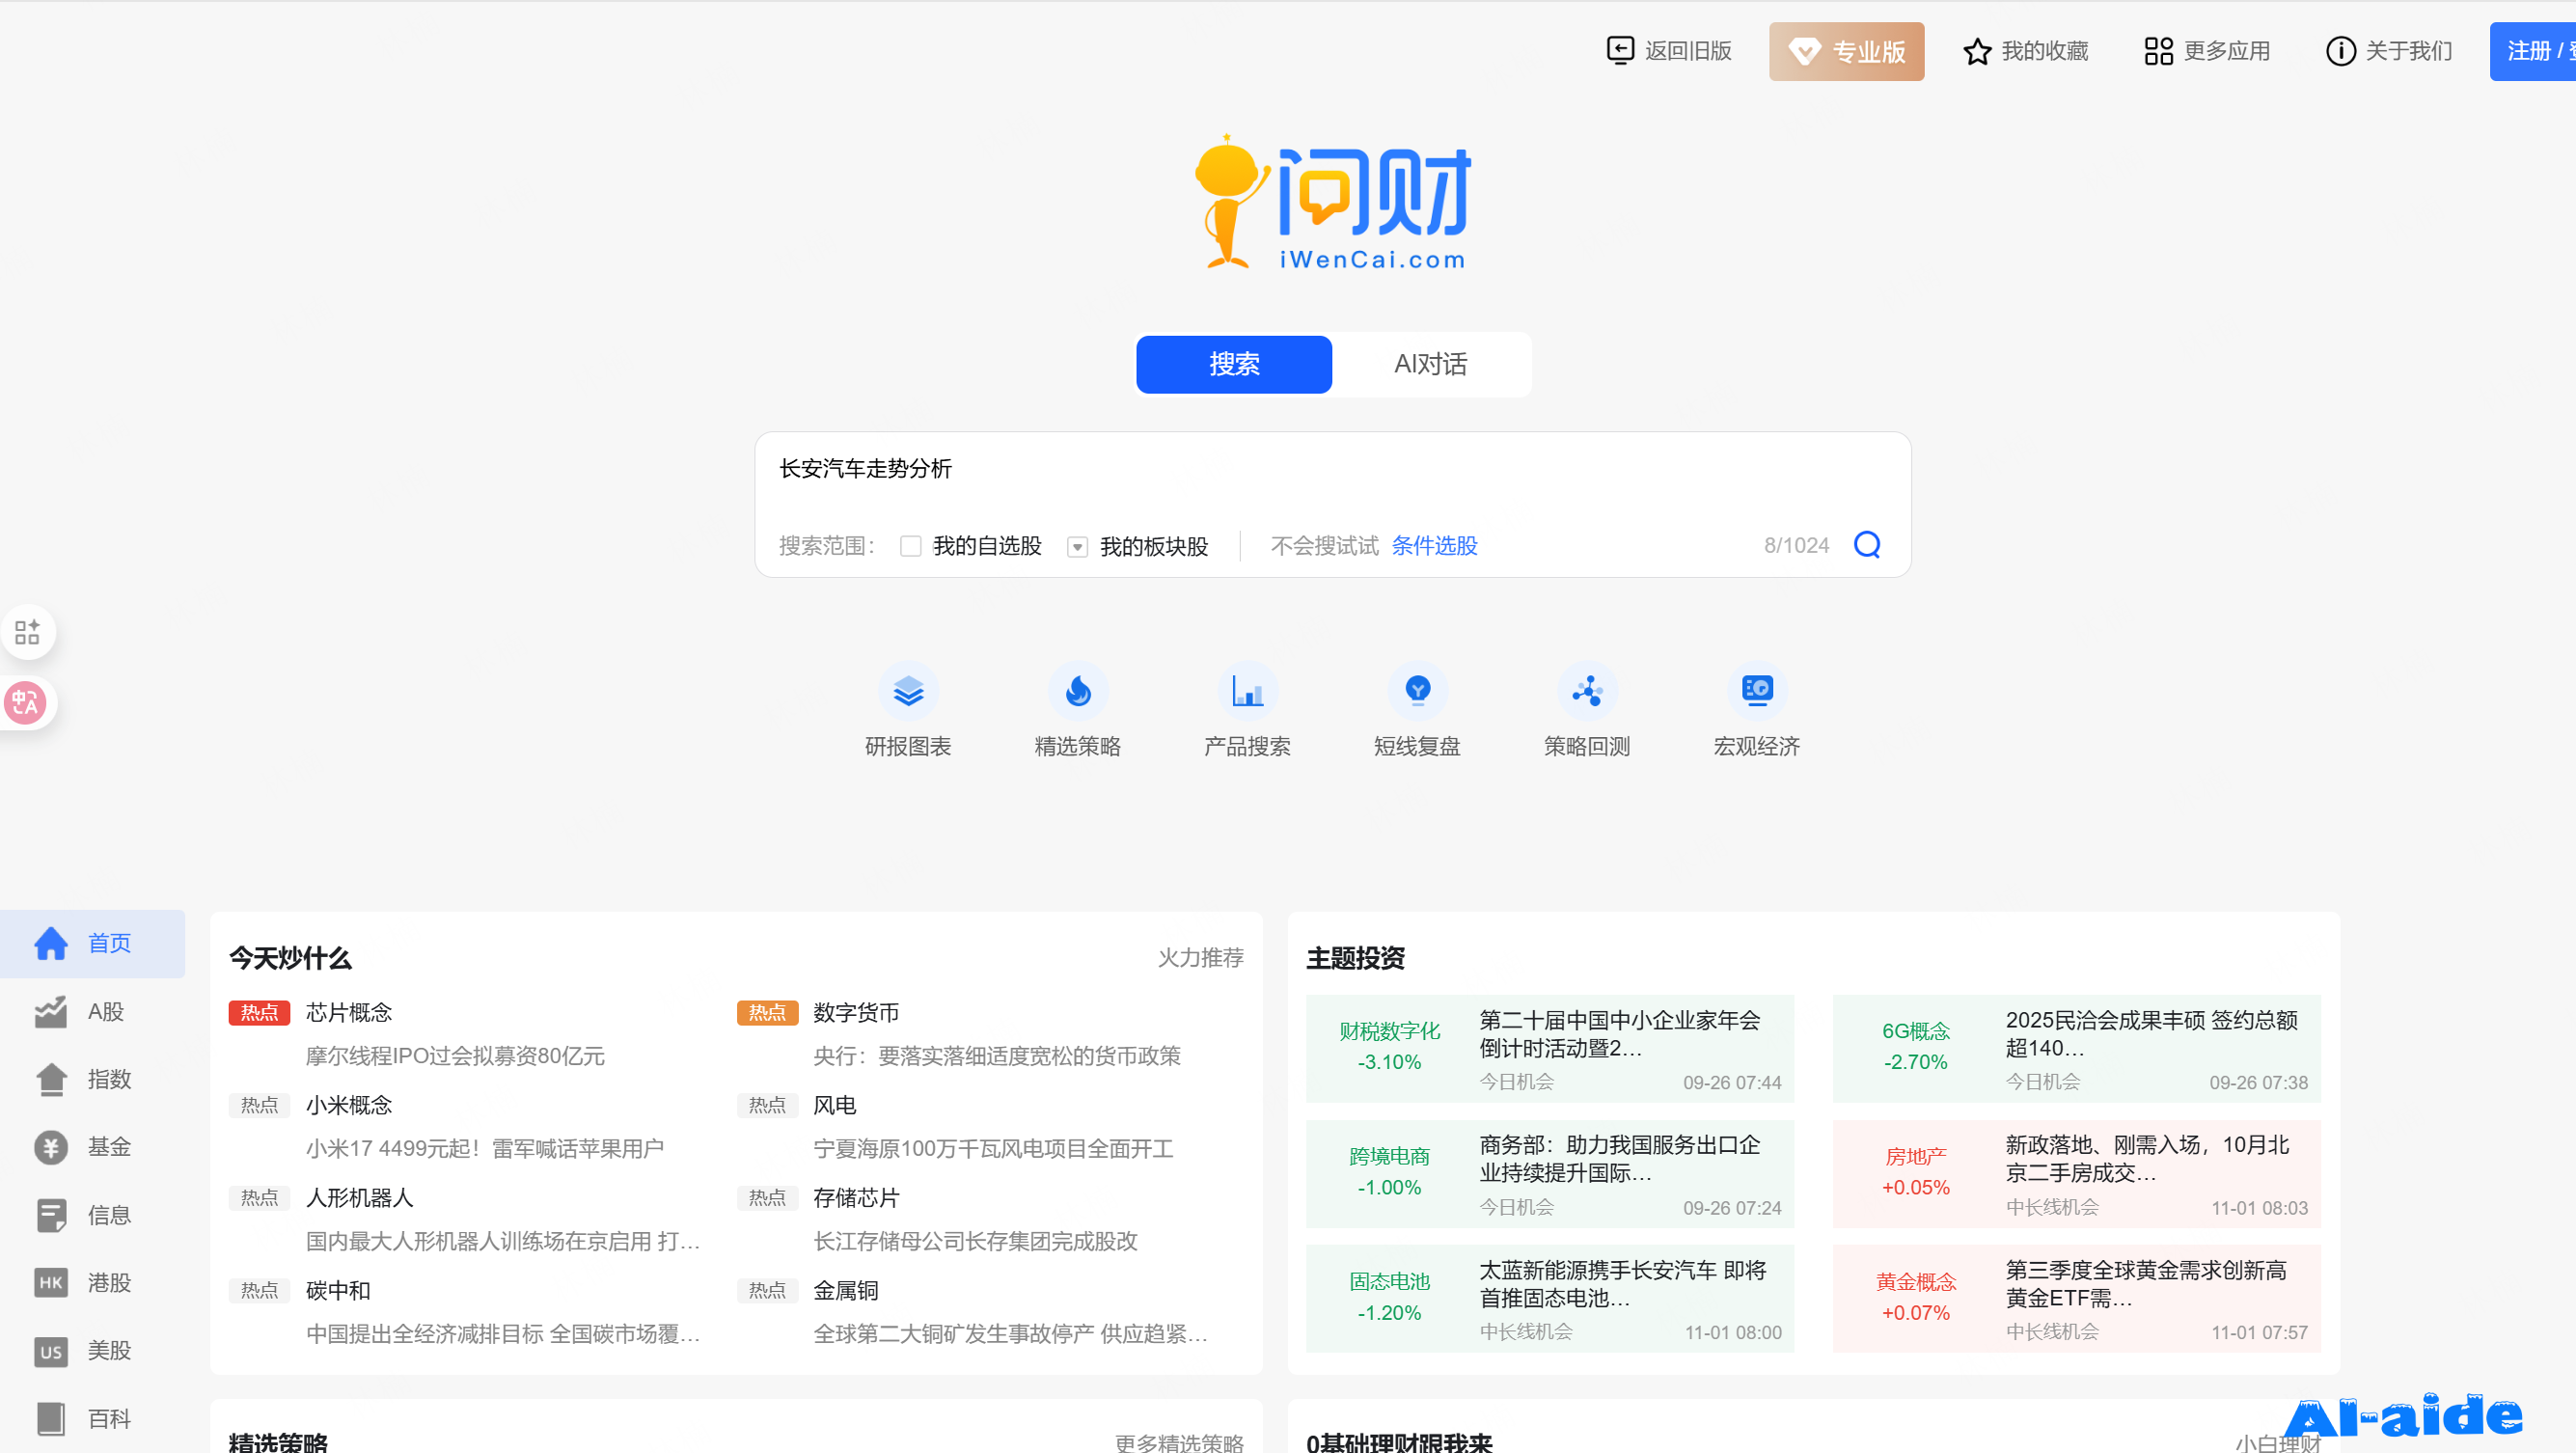The width and height of the screenshot is (2576, 1453).
Task: Open 基金 in the sidebar
Action: [x=92, y=1147]
